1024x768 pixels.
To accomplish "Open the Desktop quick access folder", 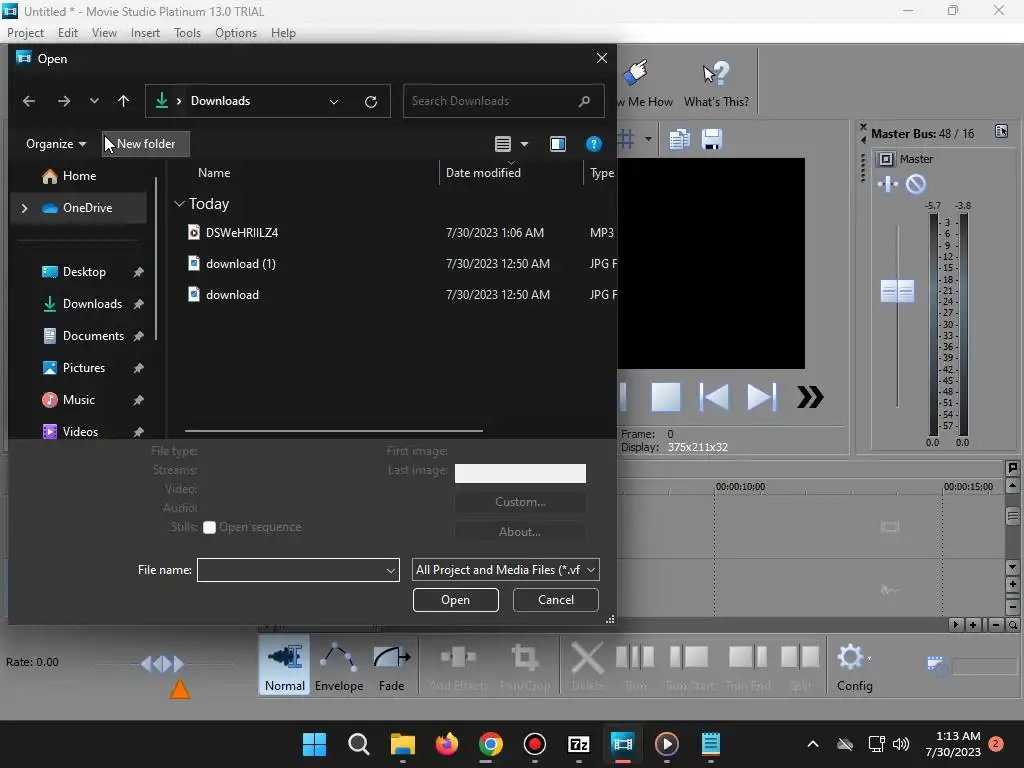I will pos(84,272).
